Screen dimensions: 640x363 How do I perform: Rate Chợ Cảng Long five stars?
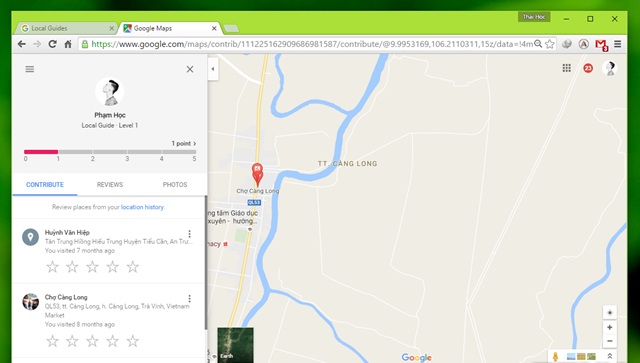[x=133, y=341]
